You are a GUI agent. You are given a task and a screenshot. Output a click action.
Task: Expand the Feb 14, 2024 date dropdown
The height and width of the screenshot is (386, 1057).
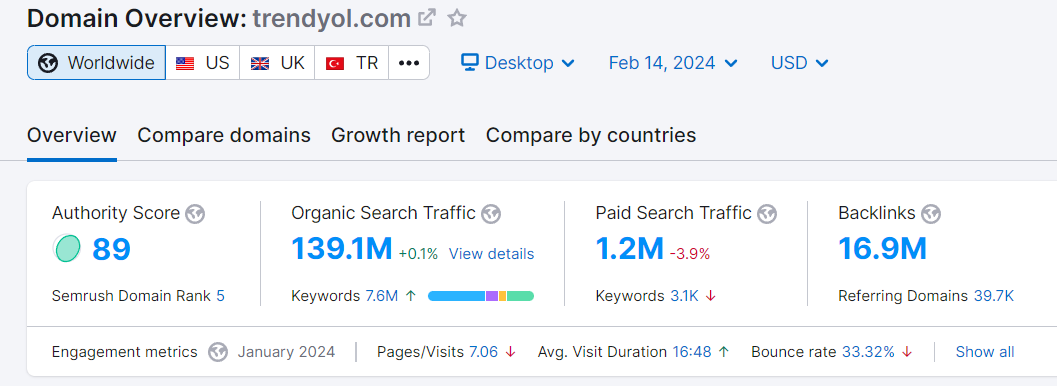click(x=673, y=63)
